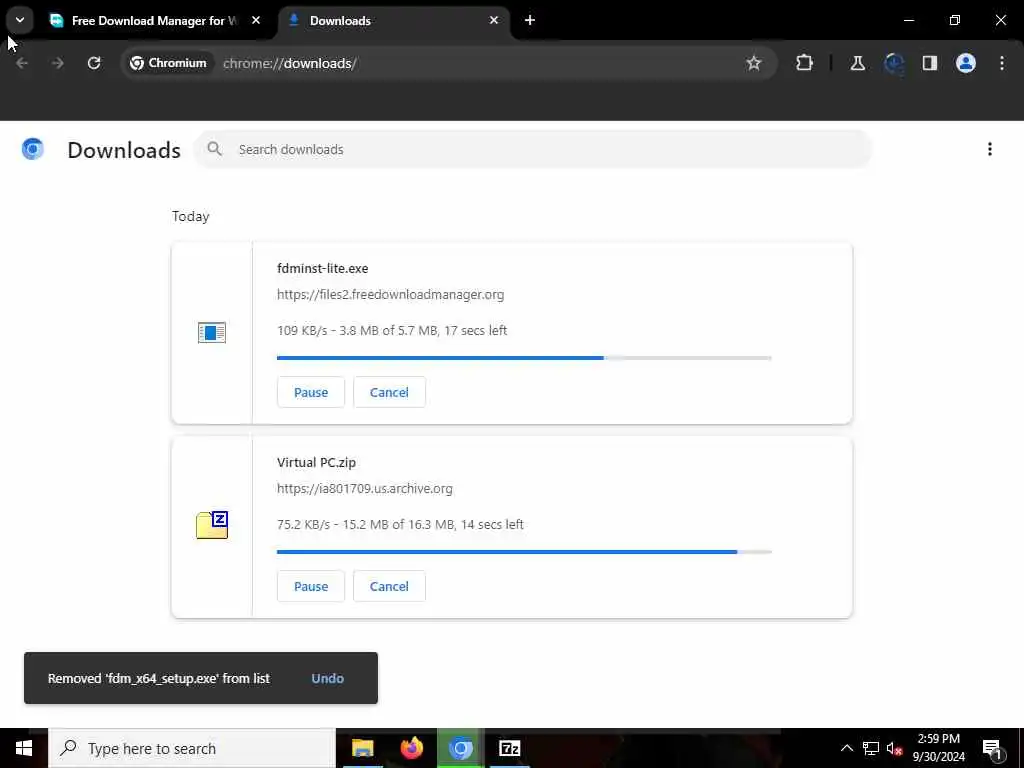Image resolution: width=1024 pixels, height=768 pixels.
Task: Open 7-Zip from the taskbar
Action: click(509, 748)
